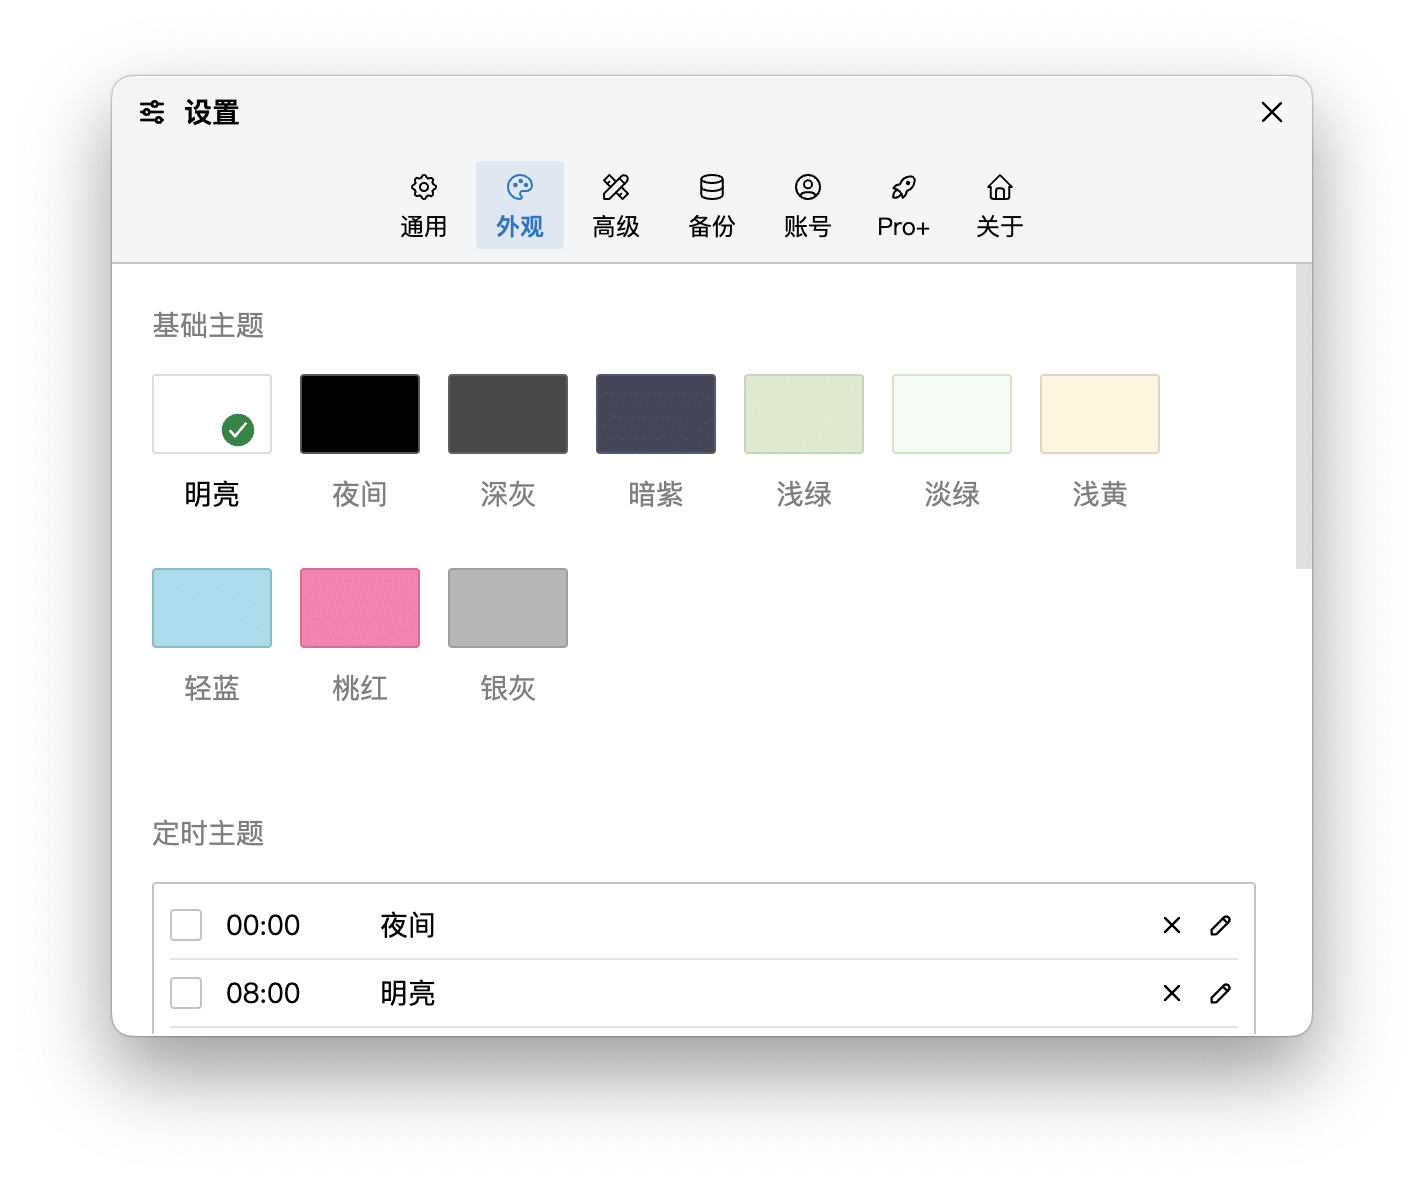Click the 08:00 time value
The image size is (1424, 1184).
[x=263, y=993]
